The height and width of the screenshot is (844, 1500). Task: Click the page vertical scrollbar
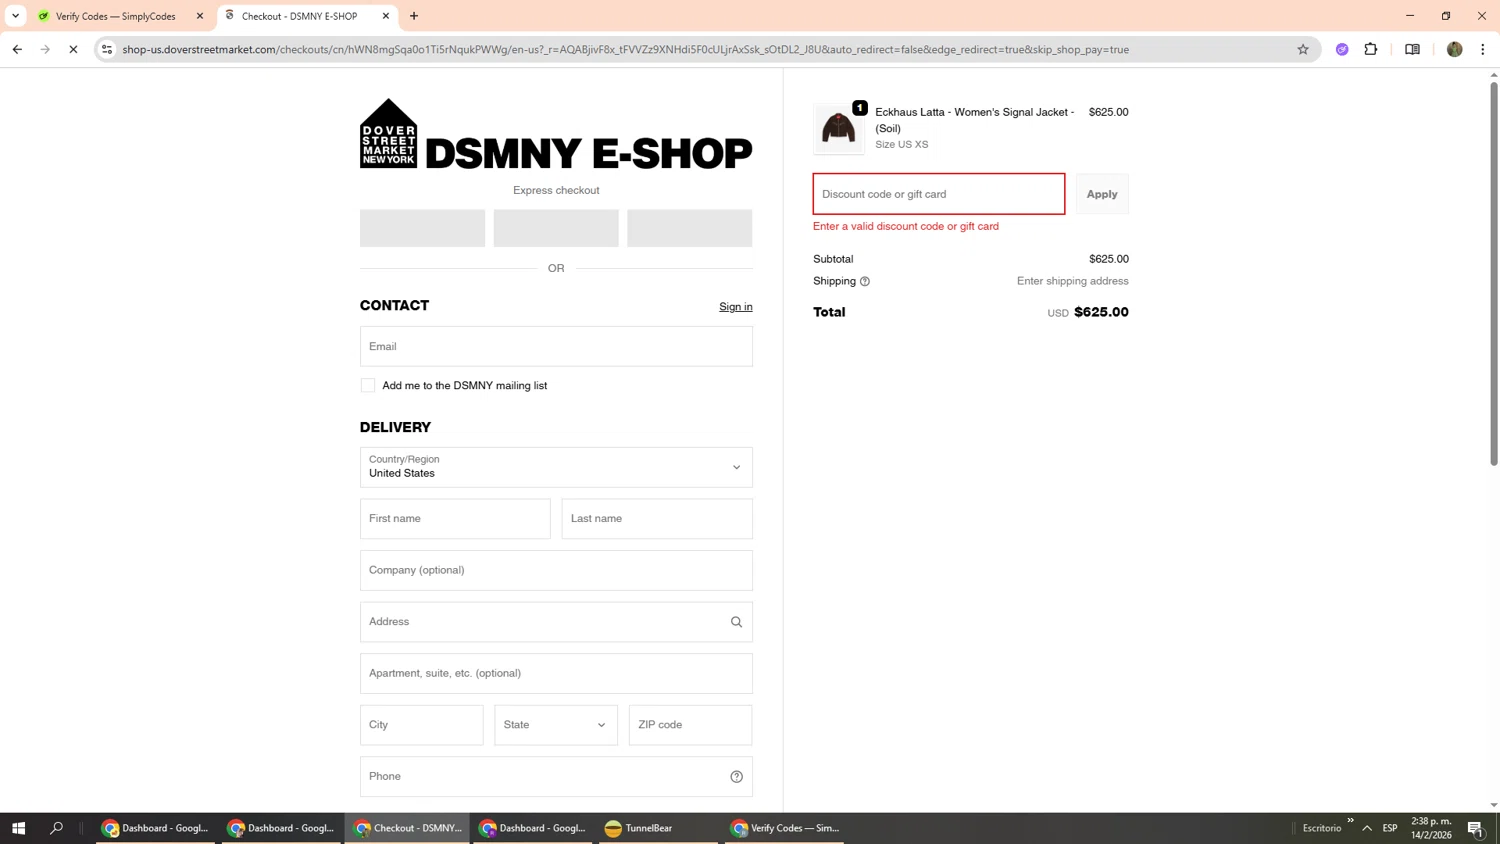coord(1494,273)
